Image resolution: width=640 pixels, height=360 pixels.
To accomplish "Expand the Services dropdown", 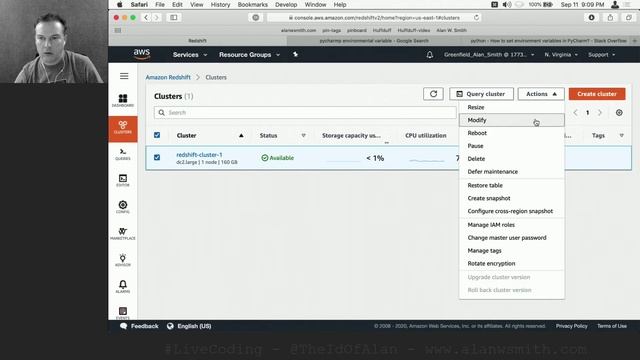I will [190, 55].
